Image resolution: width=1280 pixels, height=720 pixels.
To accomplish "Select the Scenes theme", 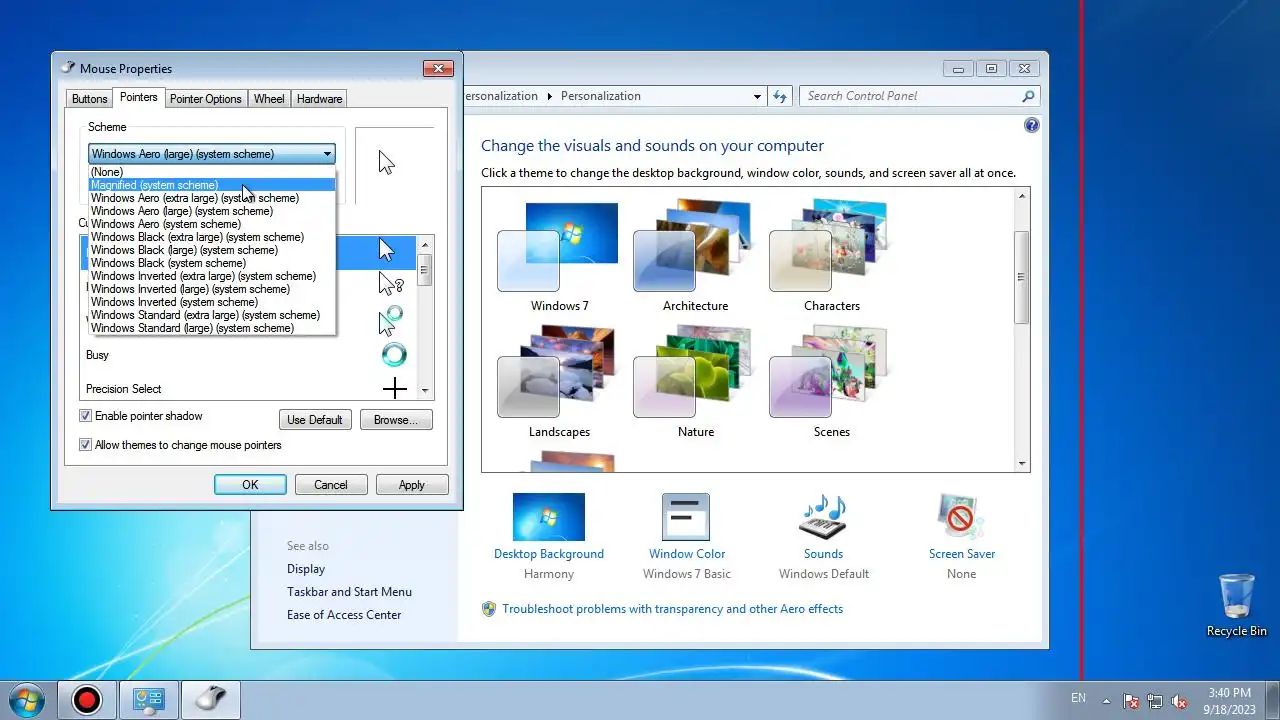I will [x=831, y=382].
